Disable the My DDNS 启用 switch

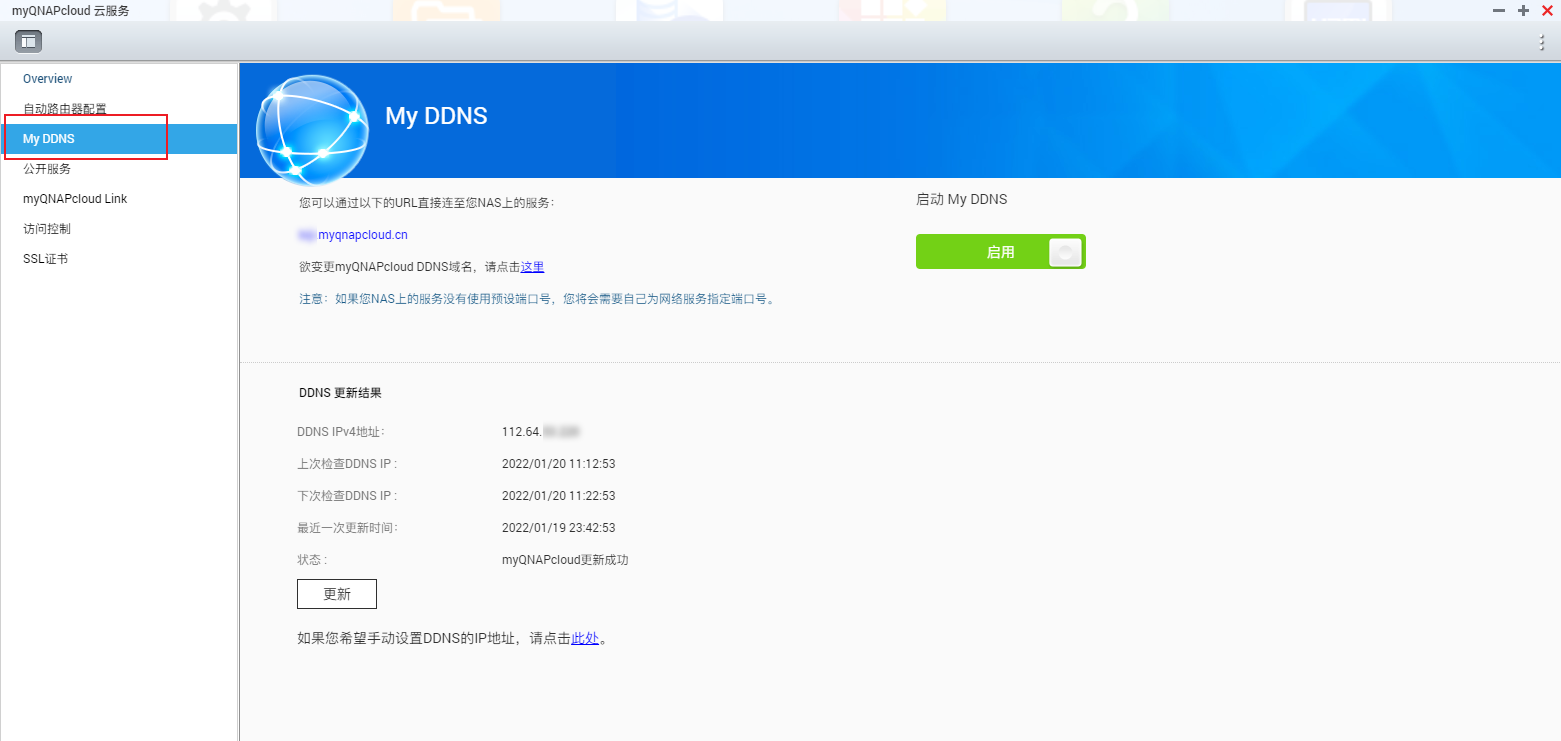pyautogui.click(x=1000, y=252)
